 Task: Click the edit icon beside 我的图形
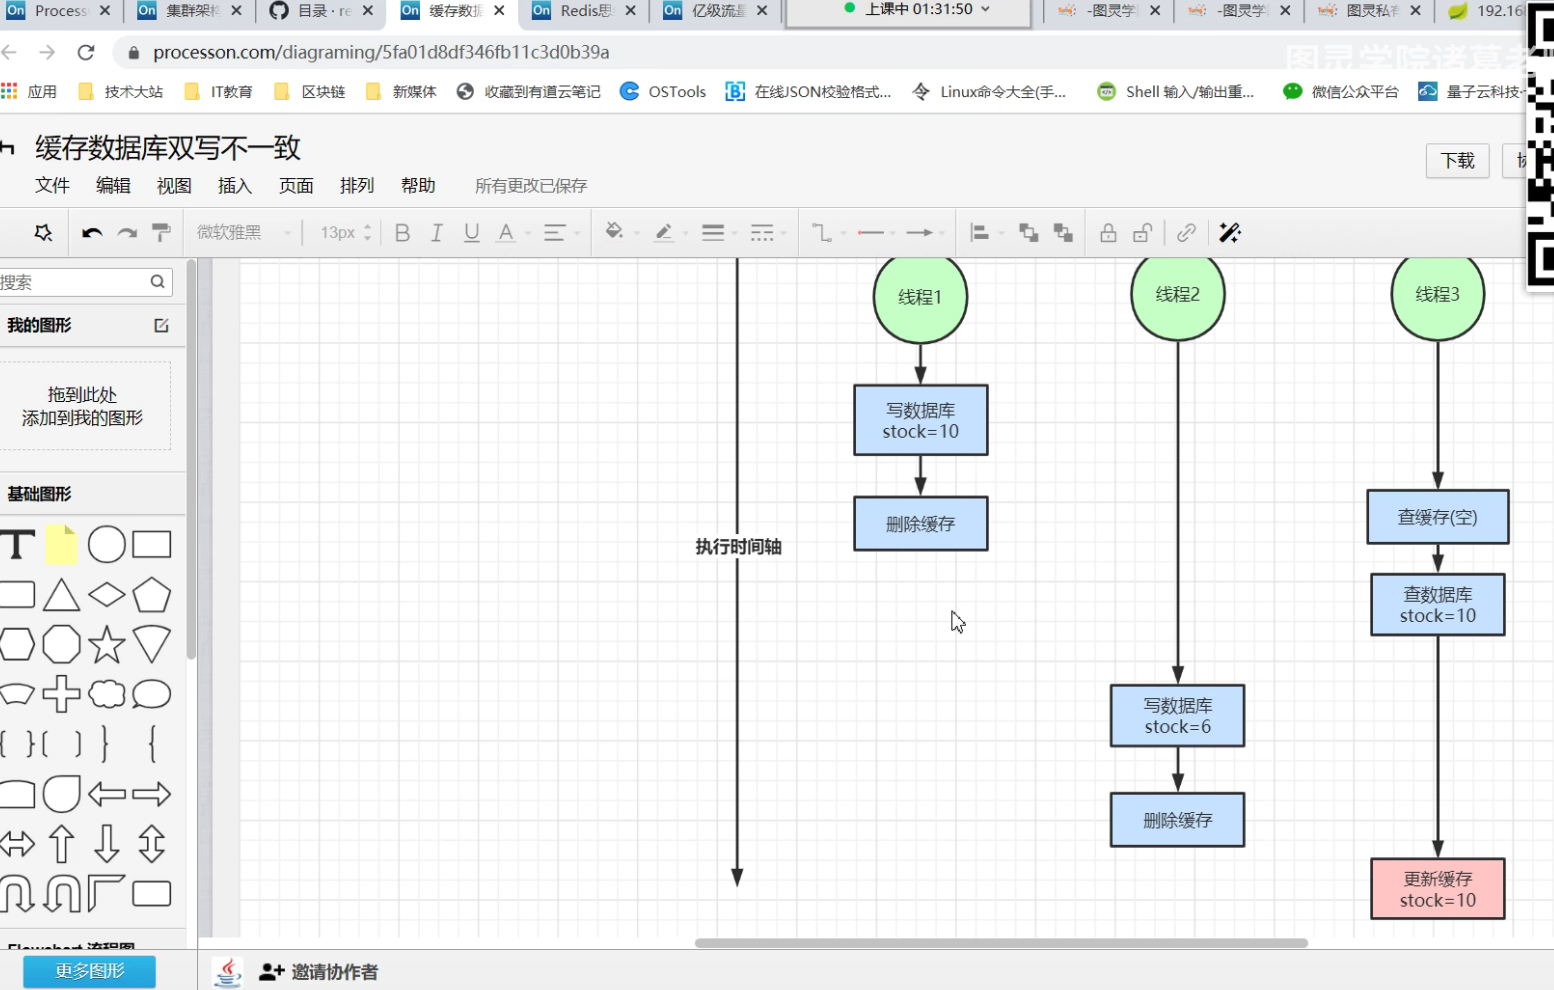[161, 326]
